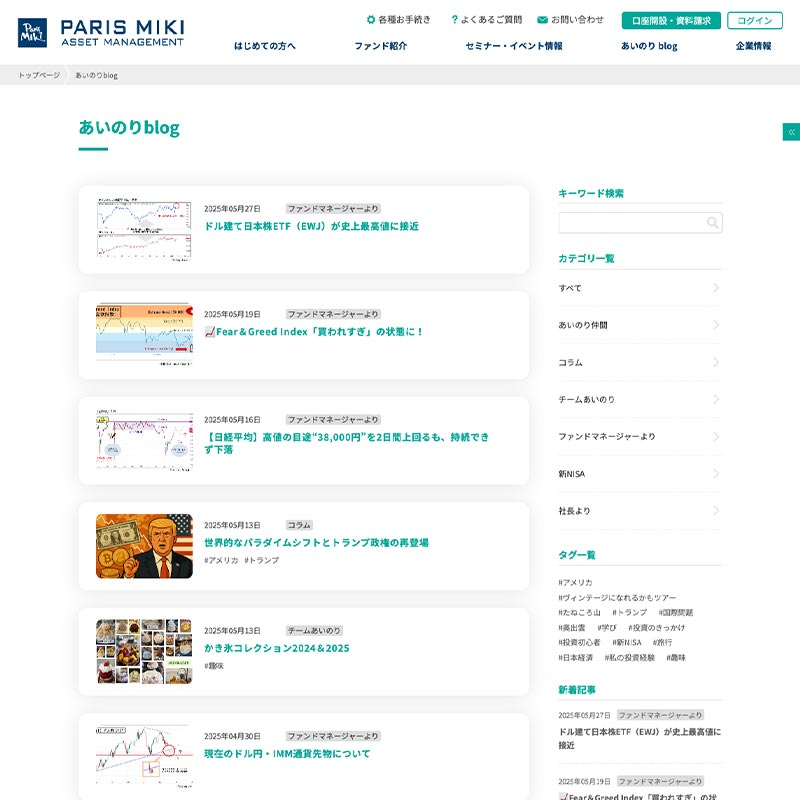Viewport: 800px width, 800px height.
Task: Click the dollar-yen chart thumbnail
Action: click(x=144, y=757)
